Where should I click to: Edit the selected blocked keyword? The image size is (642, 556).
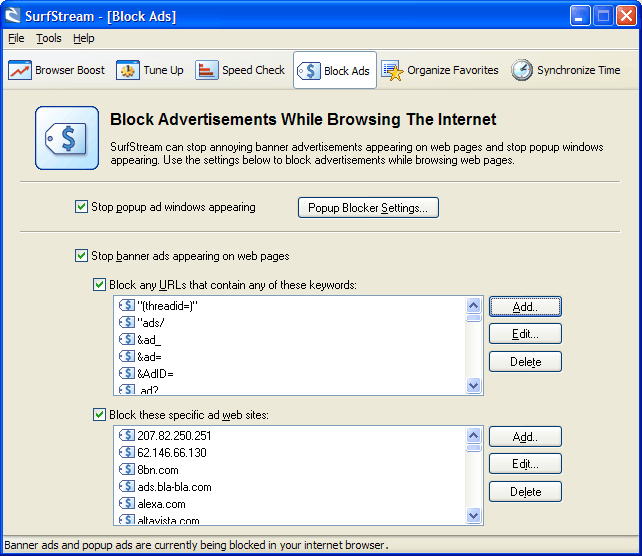pos(525,334)
